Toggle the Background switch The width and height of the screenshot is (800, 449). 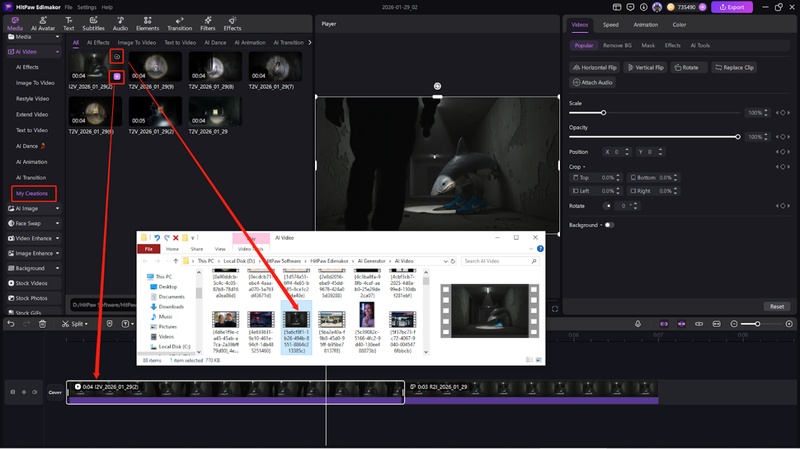point(609,225)
